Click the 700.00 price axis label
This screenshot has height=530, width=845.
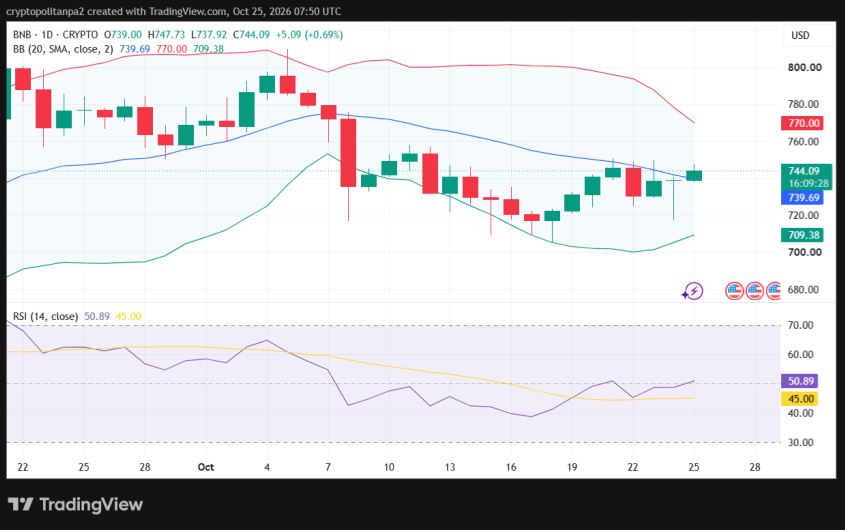[x=805, y=252]
